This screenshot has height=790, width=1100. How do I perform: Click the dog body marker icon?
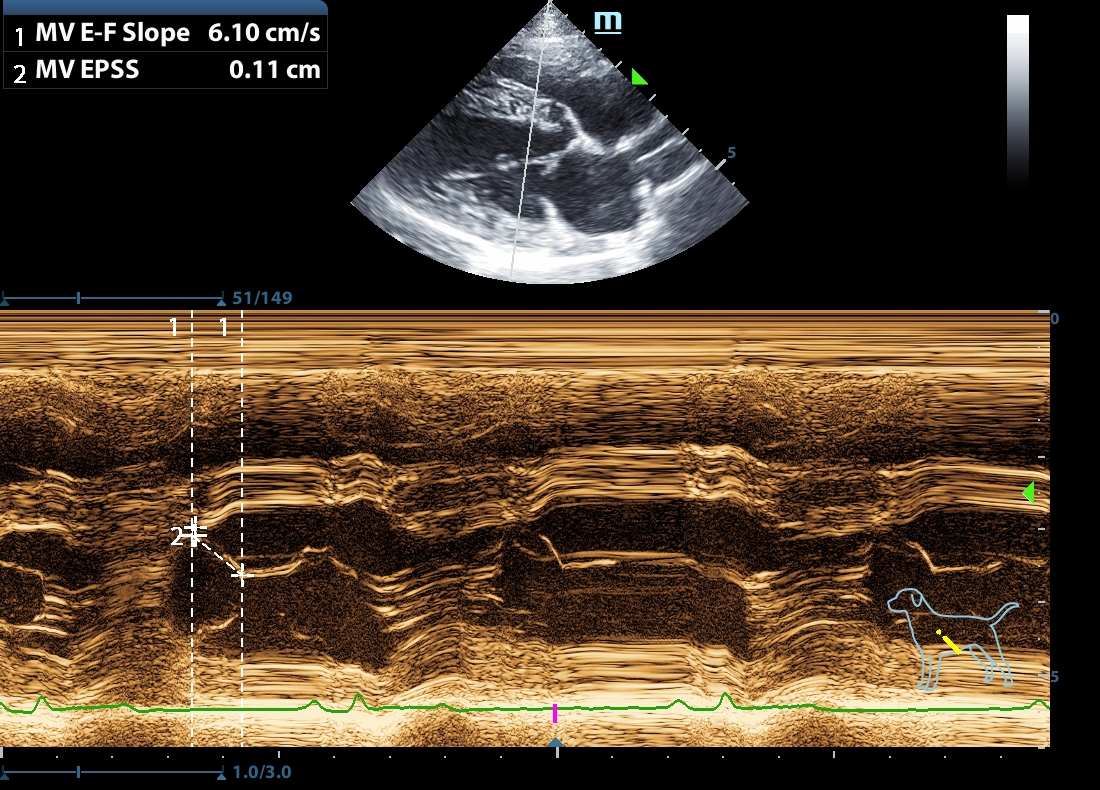[952, 638]
